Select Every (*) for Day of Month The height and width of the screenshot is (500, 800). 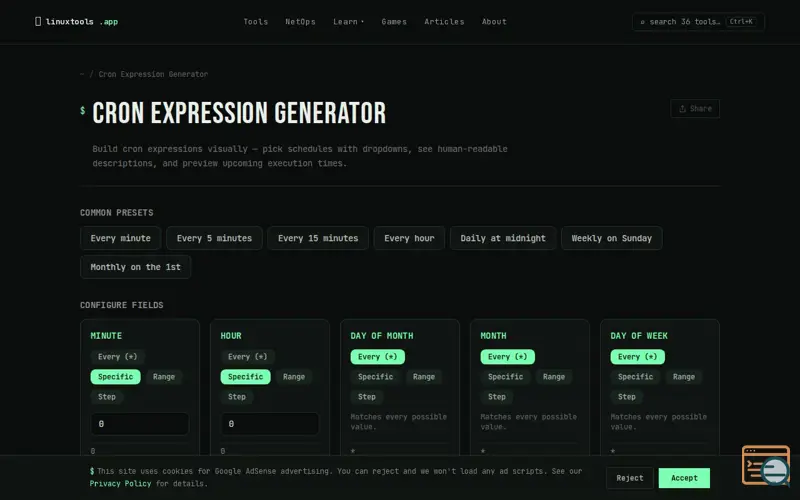coord(378,357)
